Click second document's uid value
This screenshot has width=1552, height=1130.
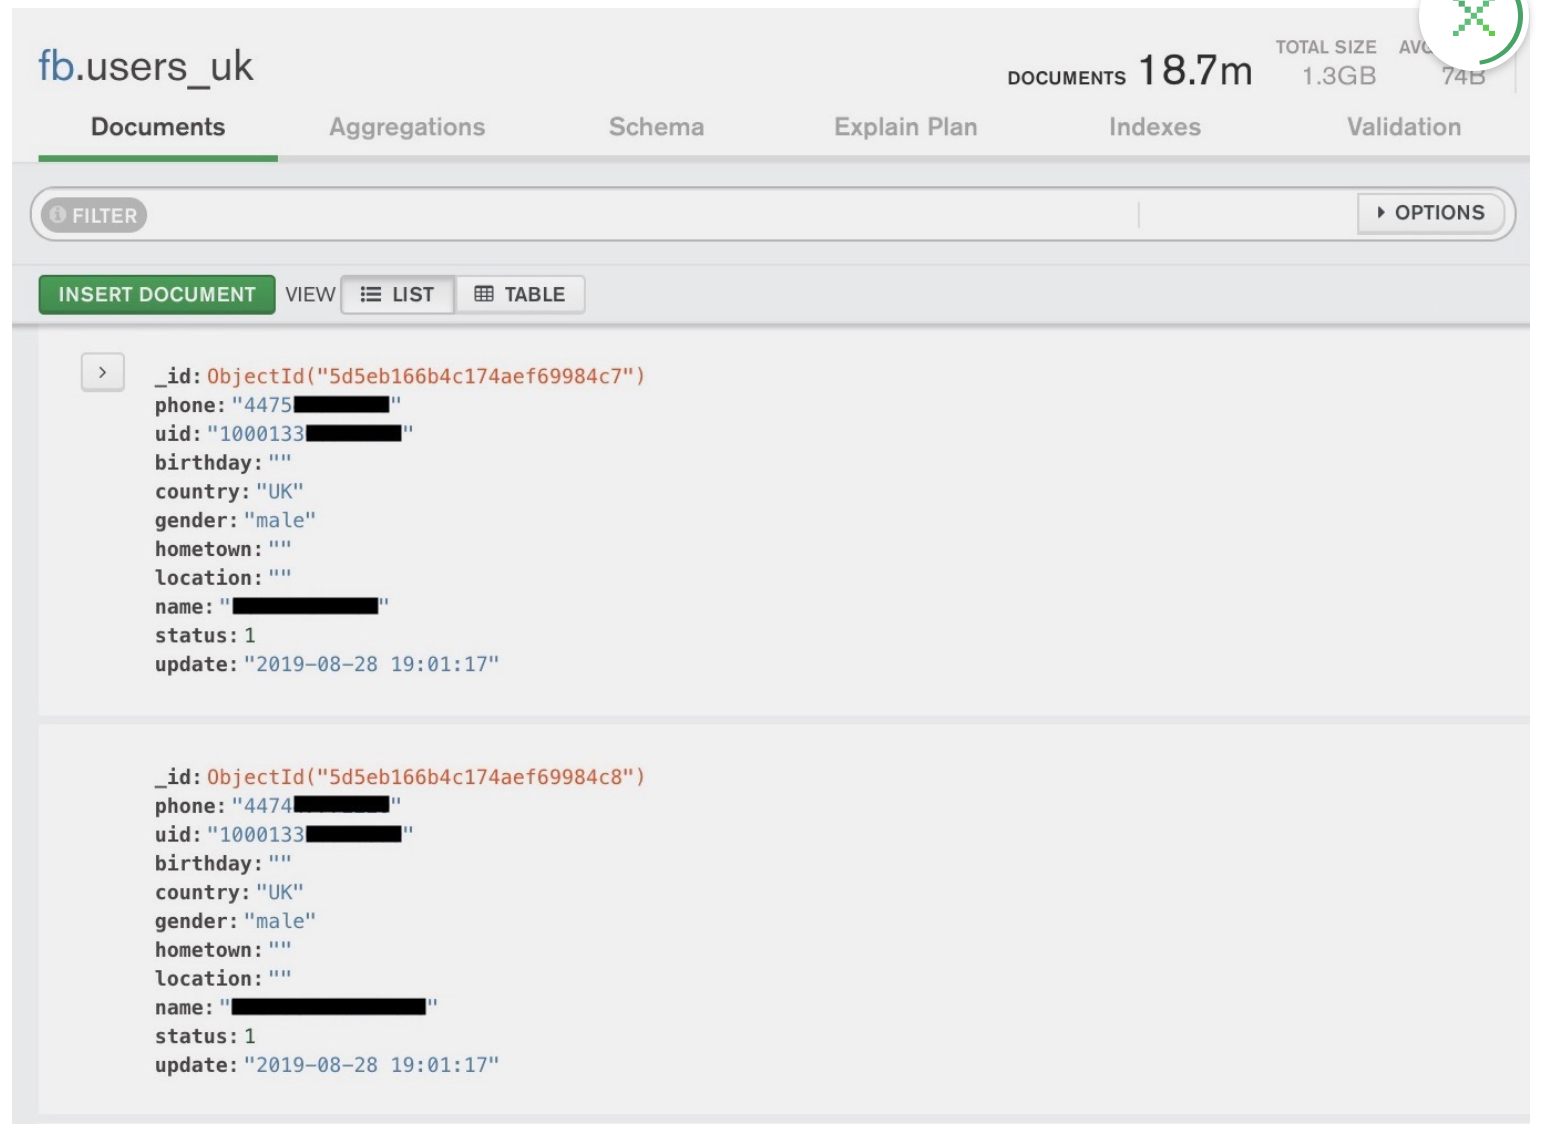point(310,835)
